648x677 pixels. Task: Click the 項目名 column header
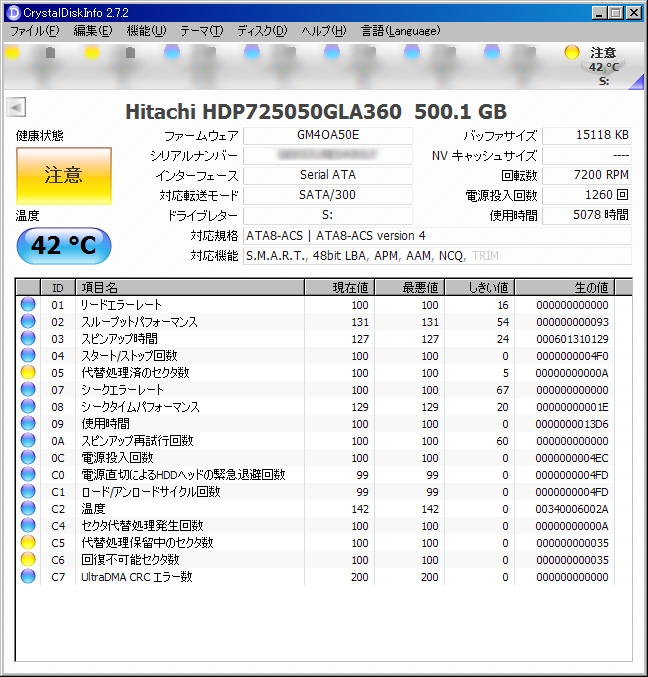coord(190,288)
